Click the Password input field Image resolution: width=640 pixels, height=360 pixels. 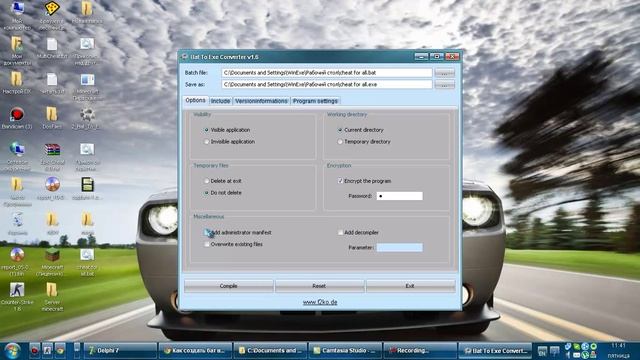[400, 196]
